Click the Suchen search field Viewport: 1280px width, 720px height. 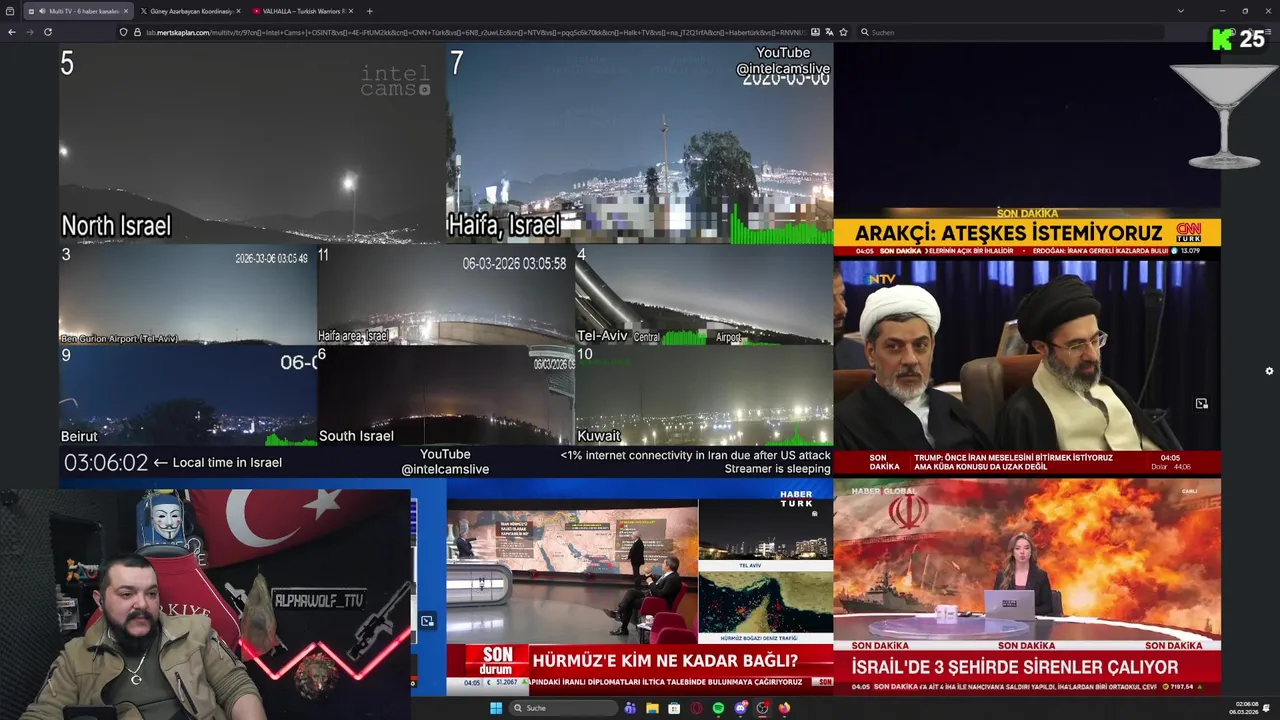1010,32
